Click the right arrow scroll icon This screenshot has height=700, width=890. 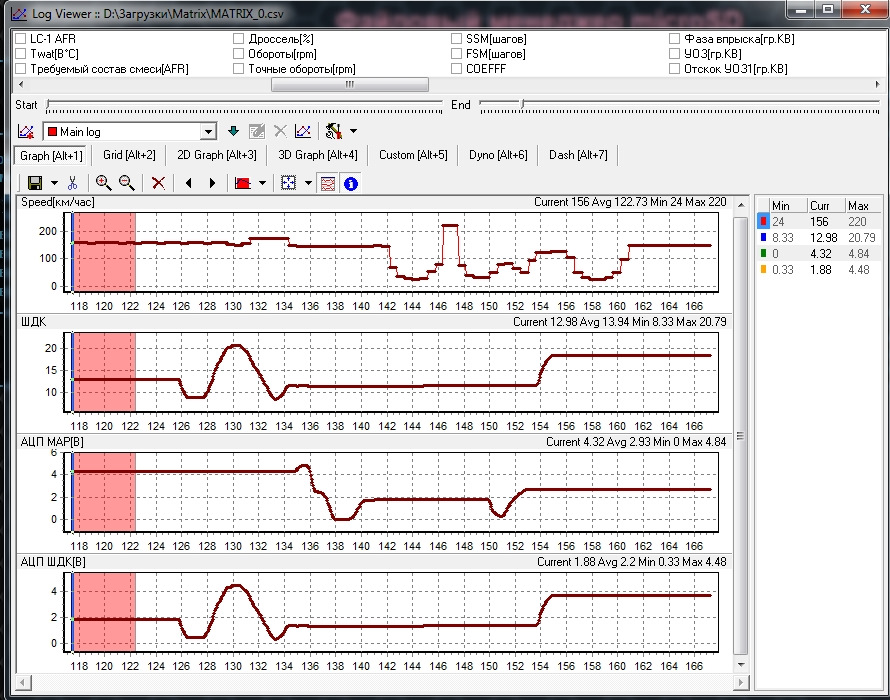pos(212,183)
